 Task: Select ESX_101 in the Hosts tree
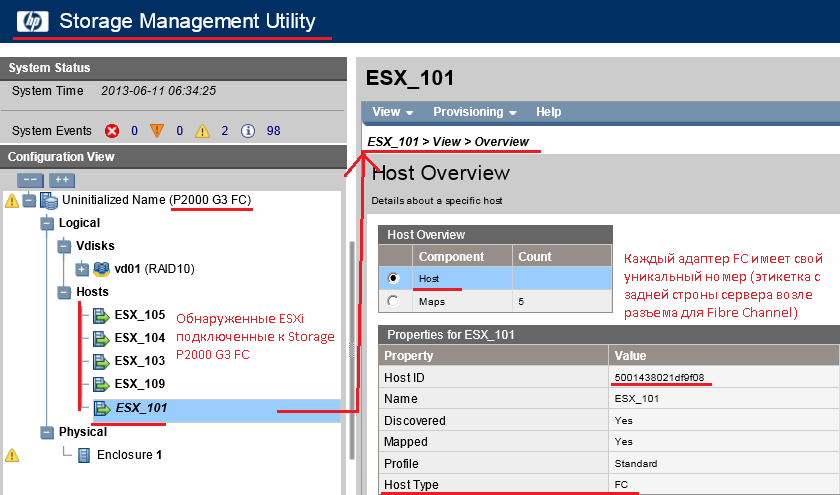coord(141,408)
